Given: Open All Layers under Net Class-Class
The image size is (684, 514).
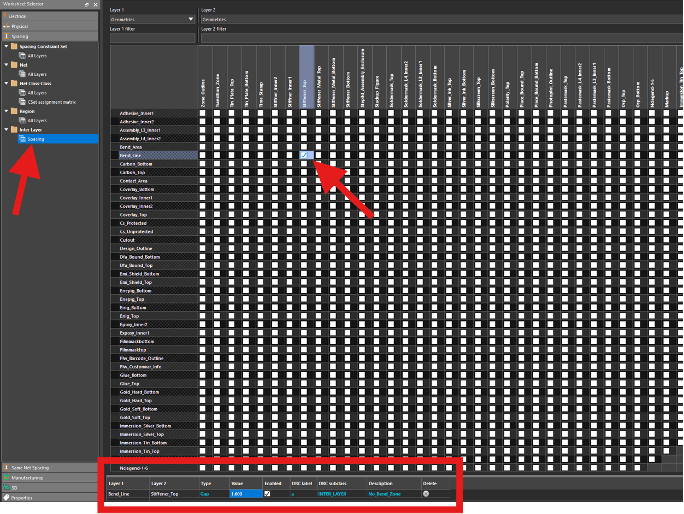Looking at the screenshot, I should tap(37, 93).
